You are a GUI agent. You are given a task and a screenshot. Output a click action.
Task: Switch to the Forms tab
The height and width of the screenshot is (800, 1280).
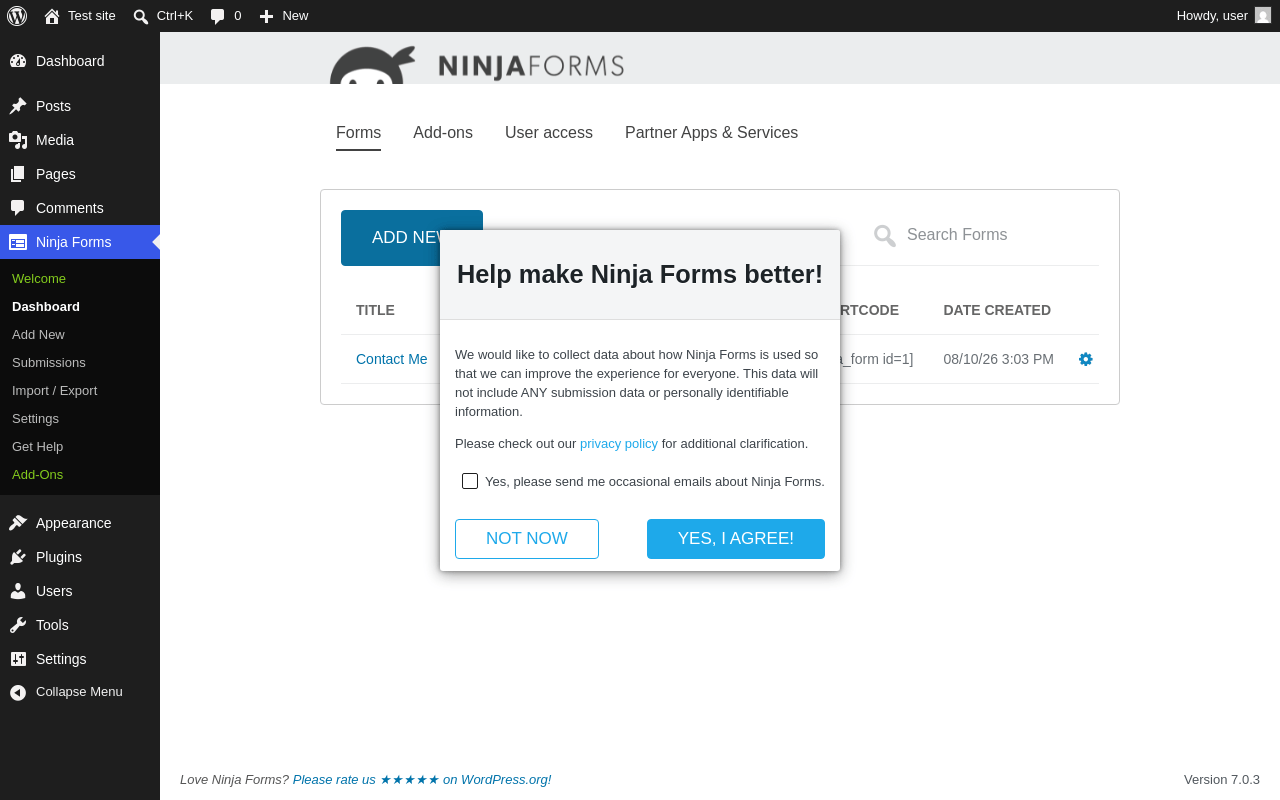[x=358, y=133]
